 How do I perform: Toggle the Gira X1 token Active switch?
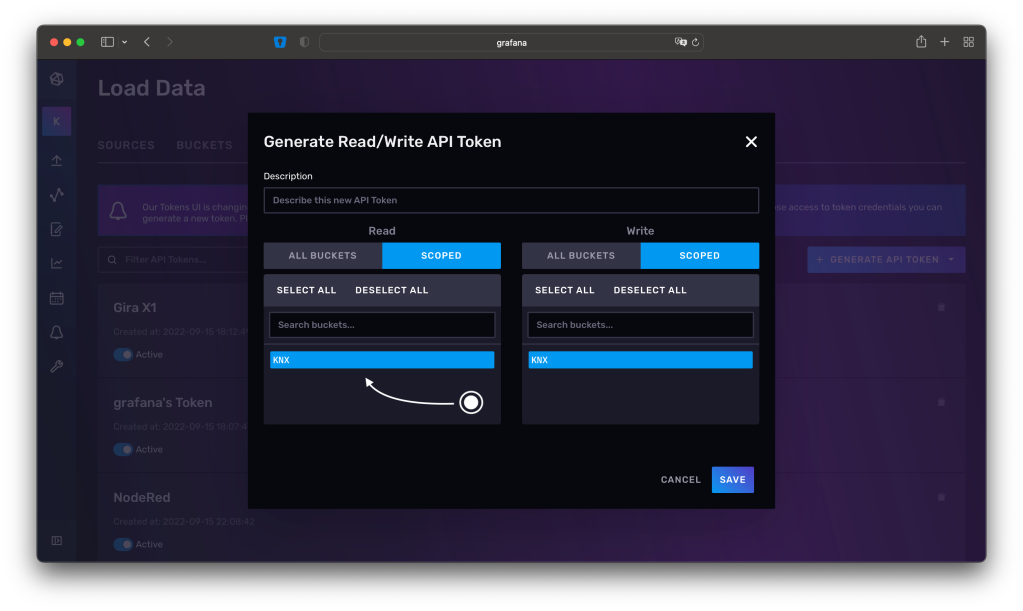coord(123,354)
